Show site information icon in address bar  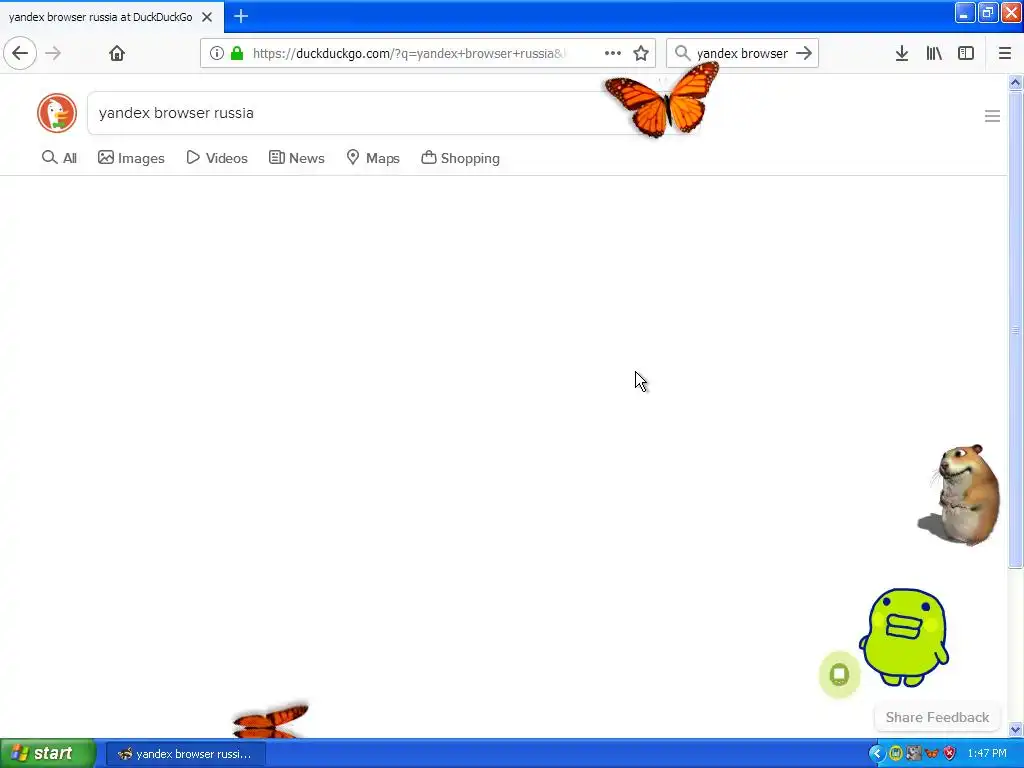217,54
